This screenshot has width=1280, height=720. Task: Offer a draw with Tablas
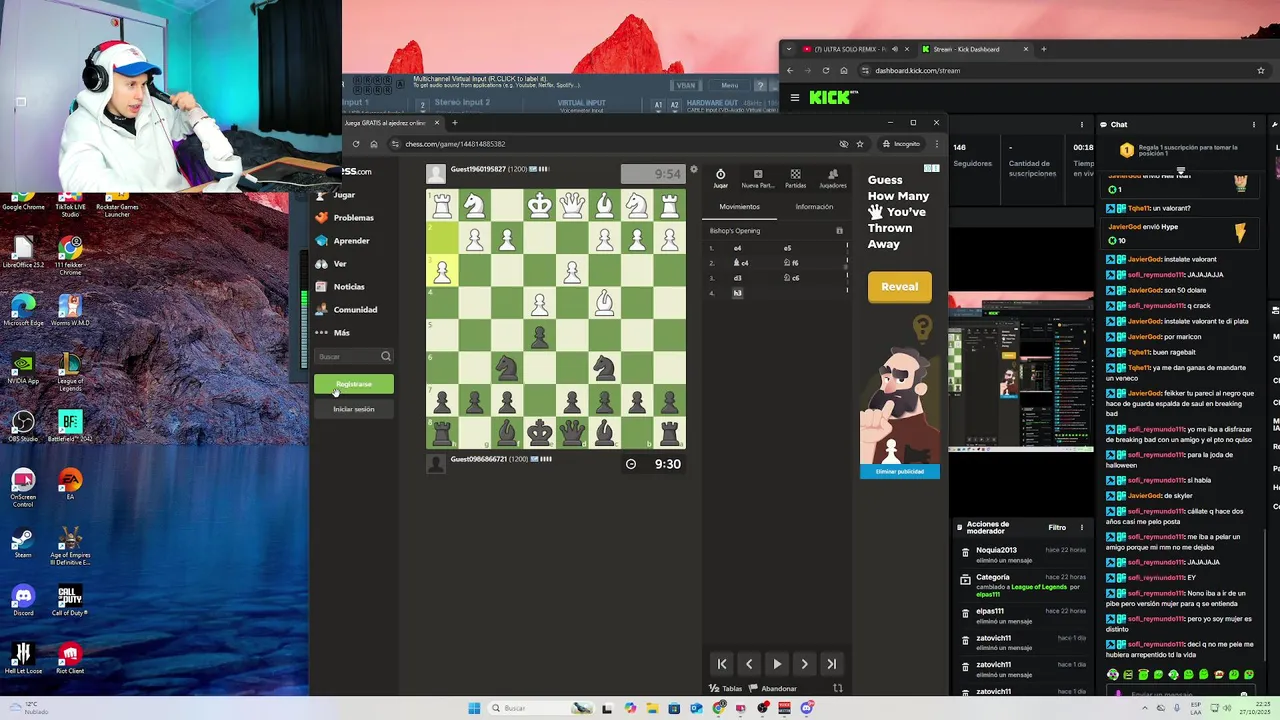pos(726,688)
